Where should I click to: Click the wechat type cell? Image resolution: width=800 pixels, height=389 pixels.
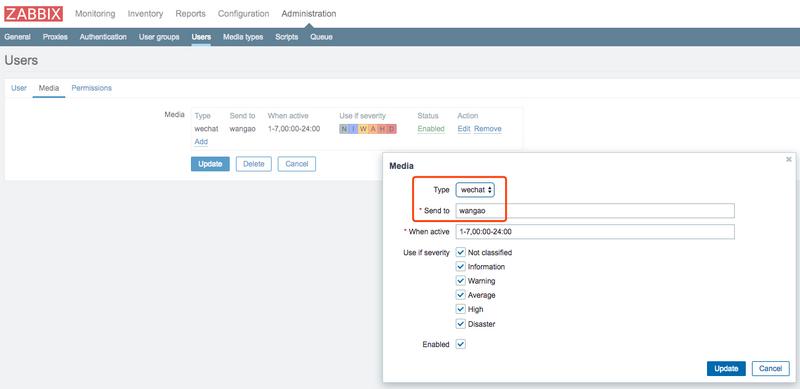pyautogui.click(x=206, y=129)
